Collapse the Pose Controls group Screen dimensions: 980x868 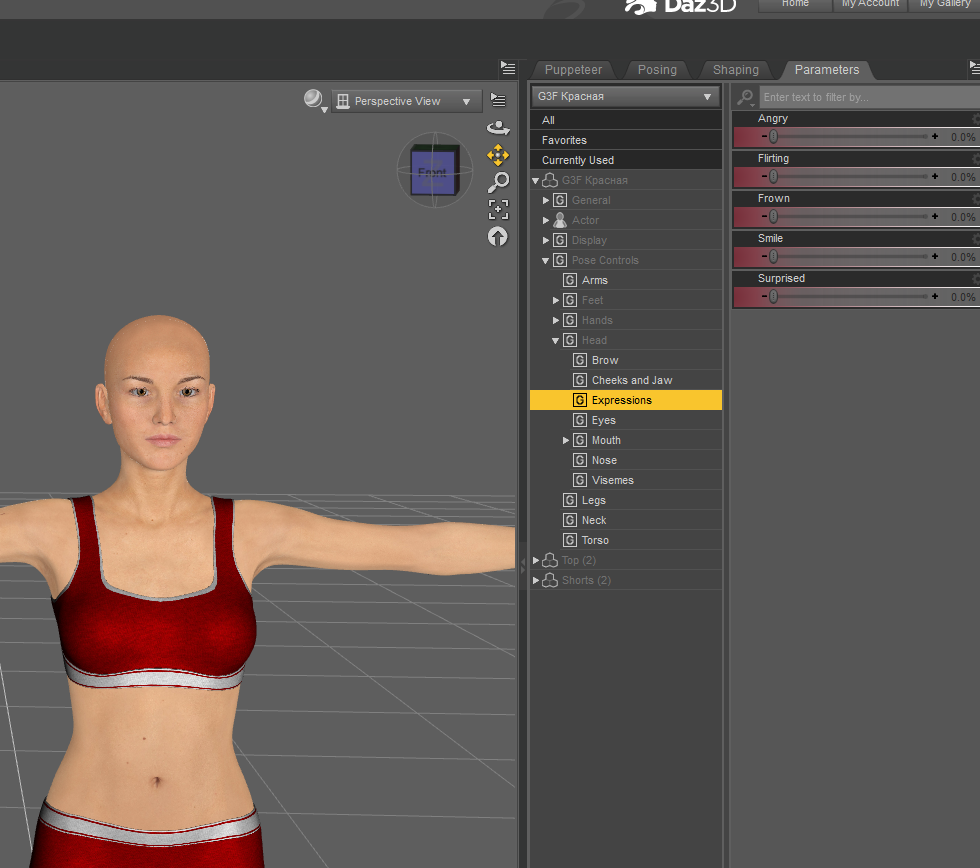tap(546, 261)
